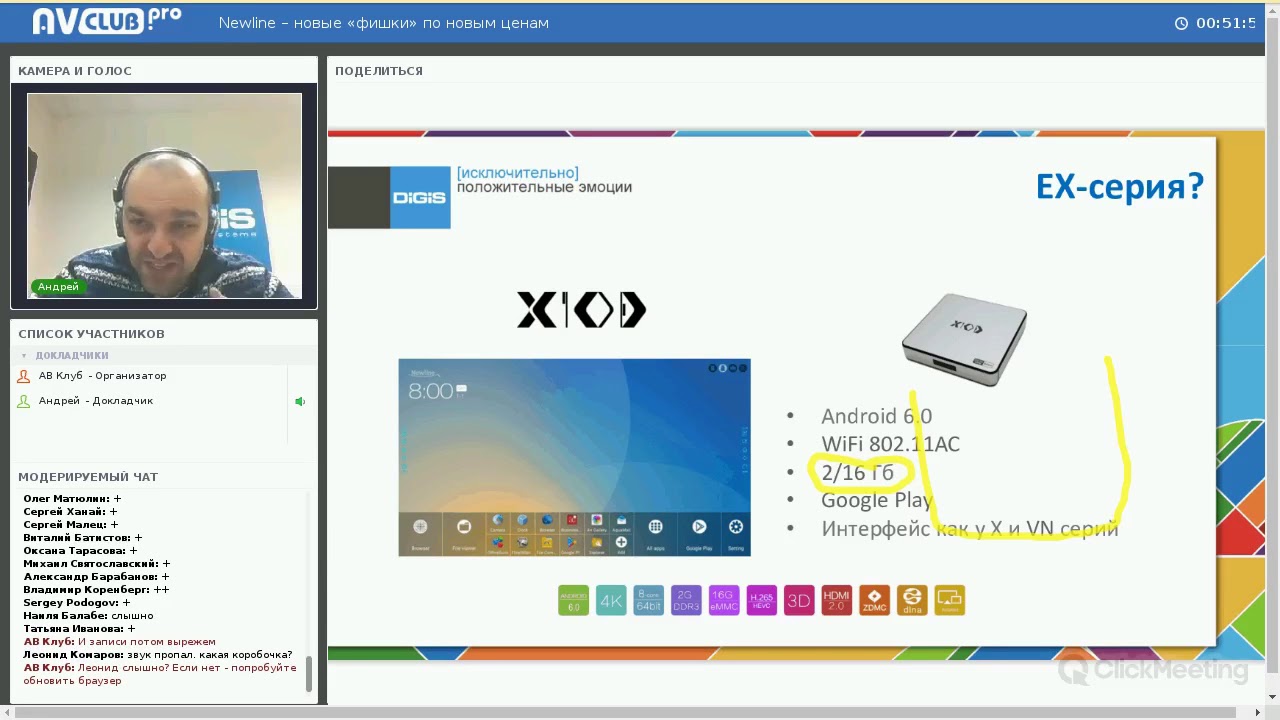Click the chat message from Александр Барабанов
This screenshot has height=720, width=1280.
point(96,577)
